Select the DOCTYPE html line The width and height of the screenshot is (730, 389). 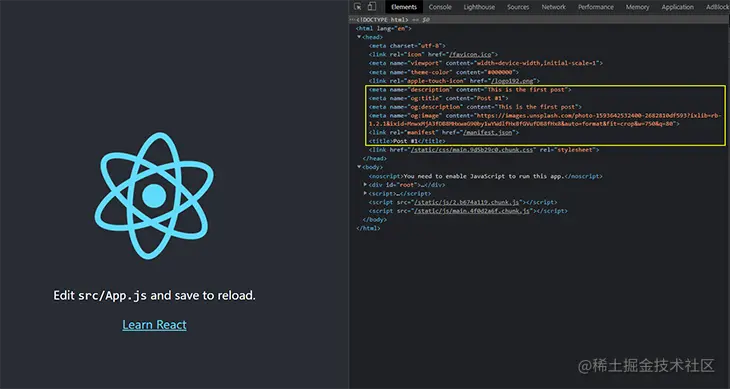(383, 20)
